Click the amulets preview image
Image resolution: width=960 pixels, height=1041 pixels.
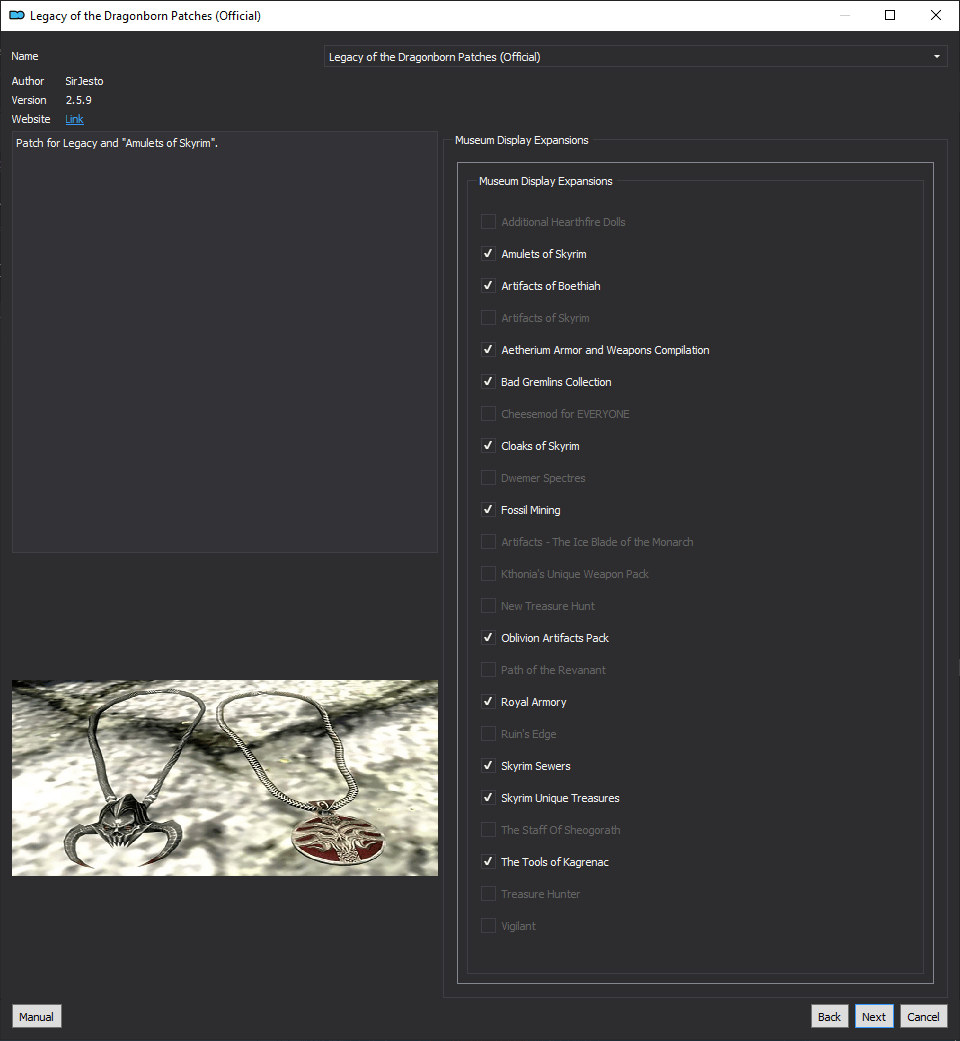(x=225, y=777)
